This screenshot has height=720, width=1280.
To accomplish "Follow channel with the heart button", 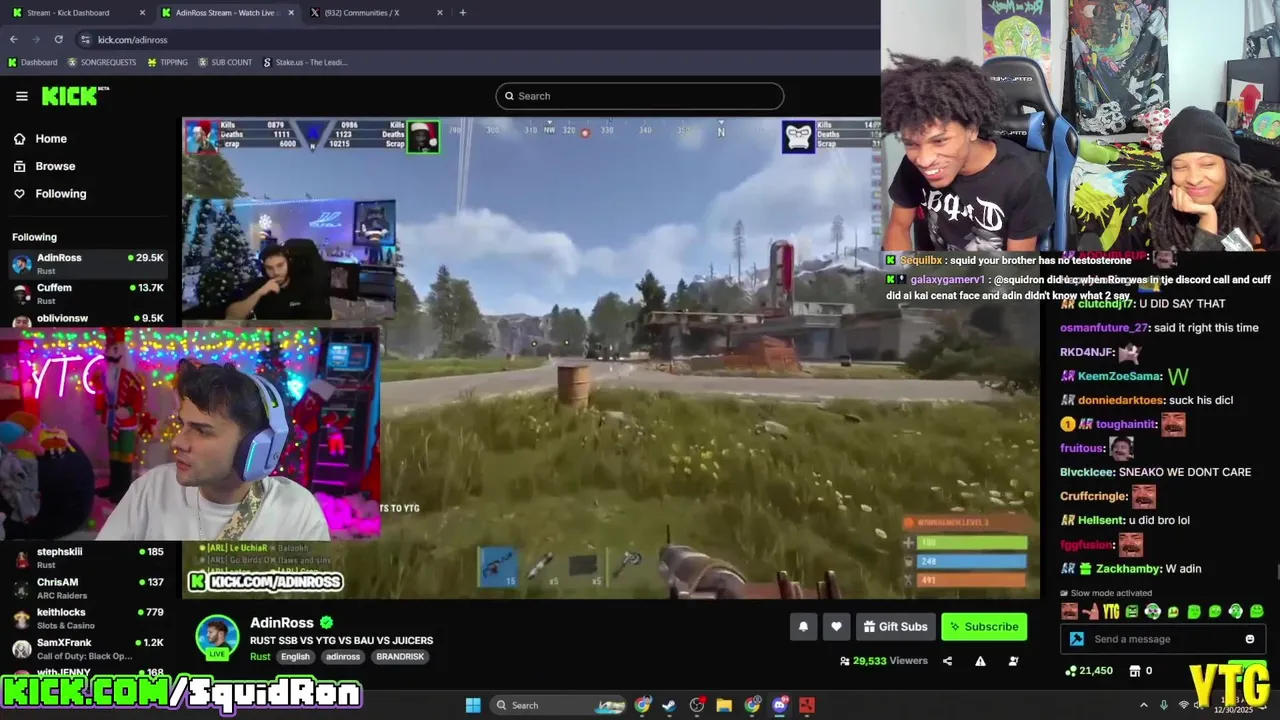I will pos(836,627).
